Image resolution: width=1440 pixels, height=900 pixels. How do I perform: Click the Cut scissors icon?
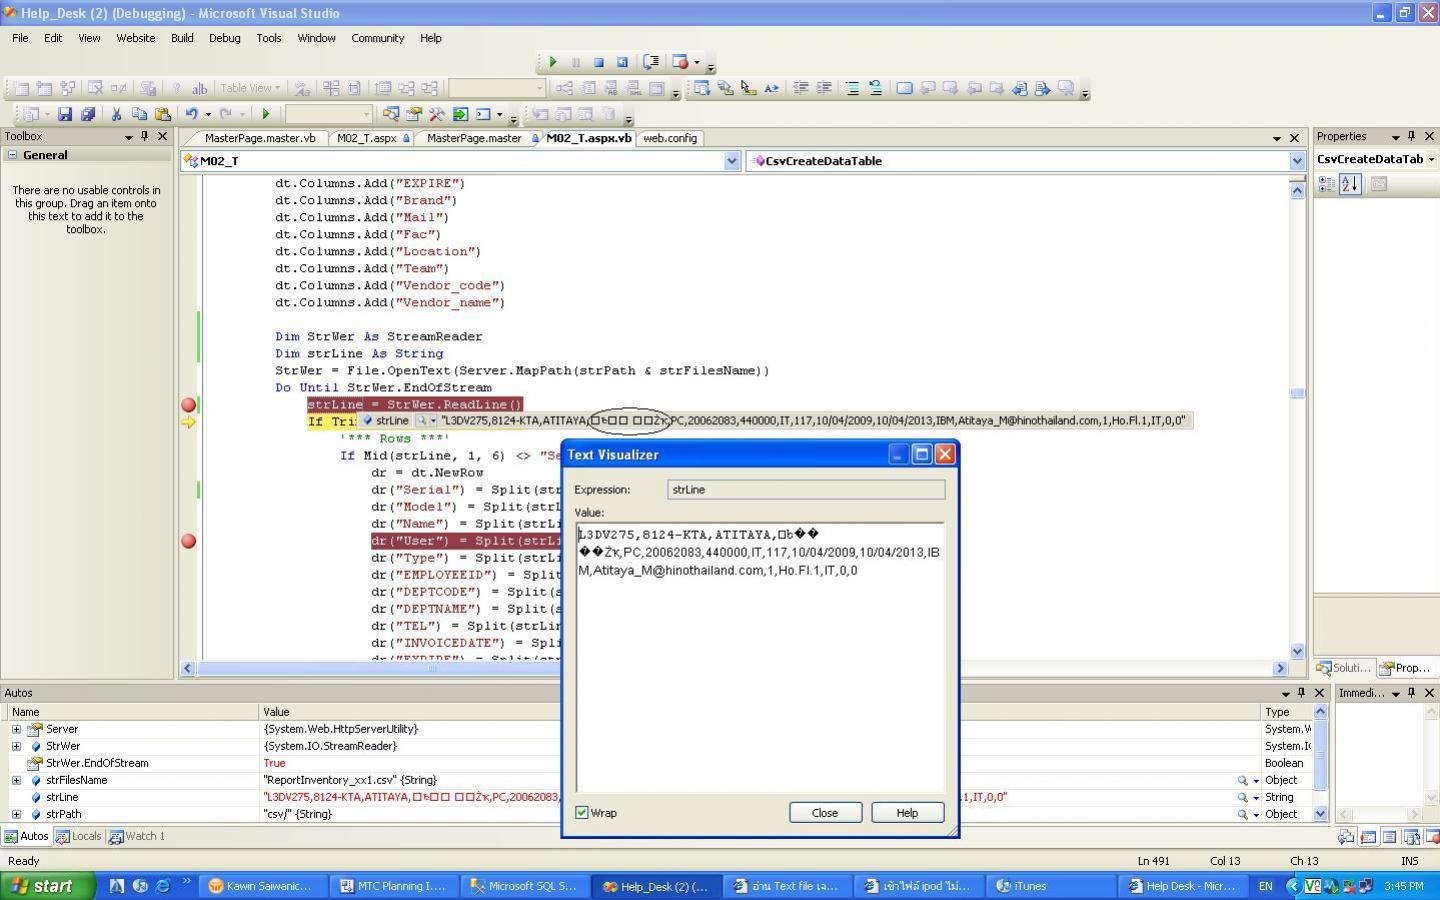(116, 114)
